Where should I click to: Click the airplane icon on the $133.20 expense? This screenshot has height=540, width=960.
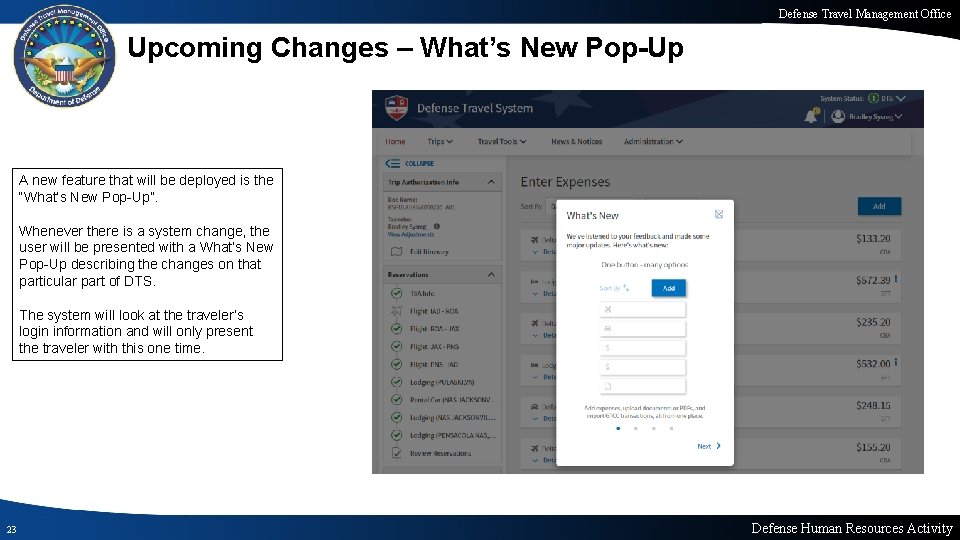coord(534,239)
